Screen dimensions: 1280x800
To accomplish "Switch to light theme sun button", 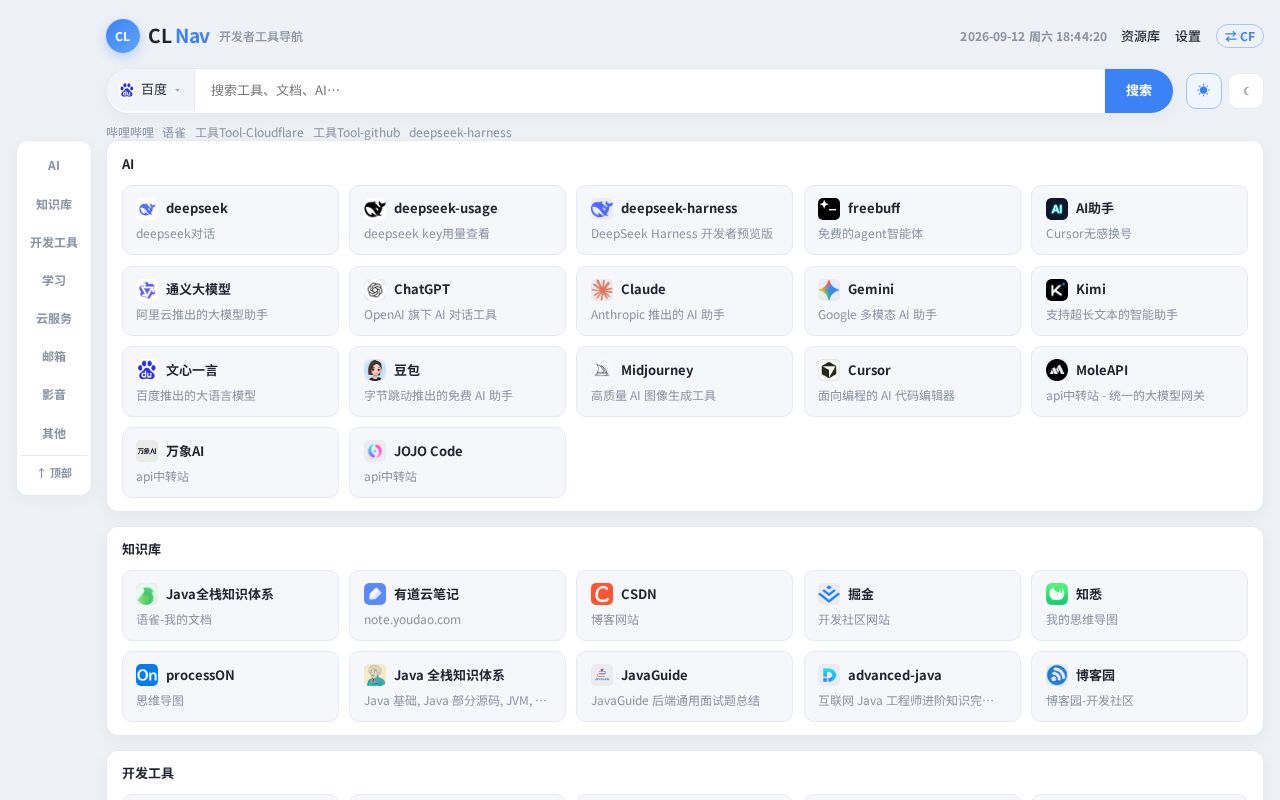I will tap(1204, 91).
